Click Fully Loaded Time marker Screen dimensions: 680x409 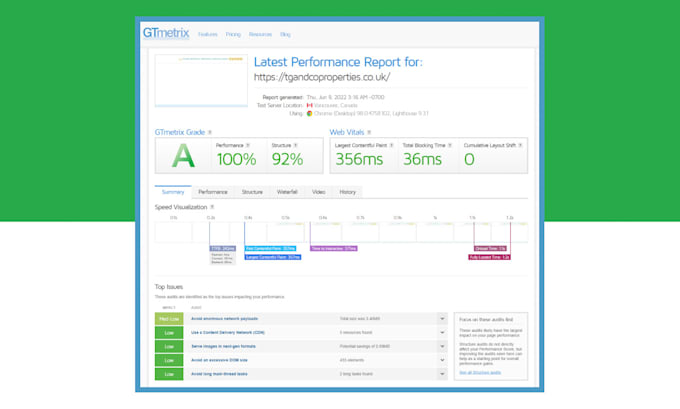[489, 257]
